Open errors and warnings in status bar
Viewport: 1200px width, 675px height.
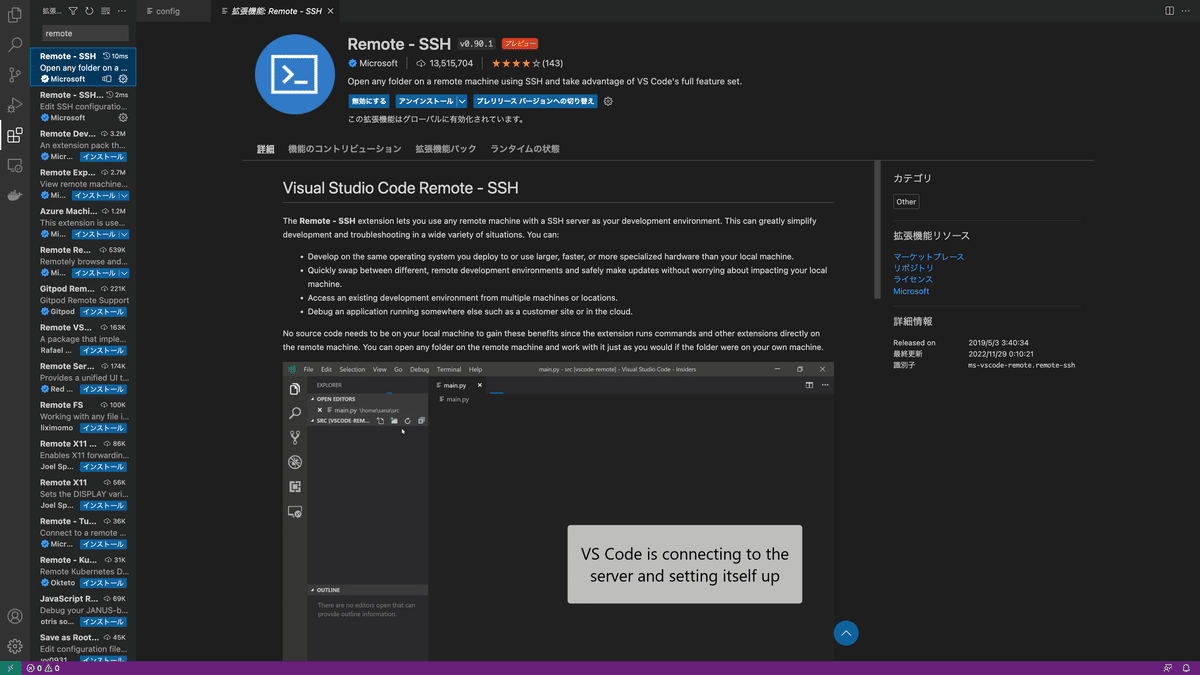point(43,668)
